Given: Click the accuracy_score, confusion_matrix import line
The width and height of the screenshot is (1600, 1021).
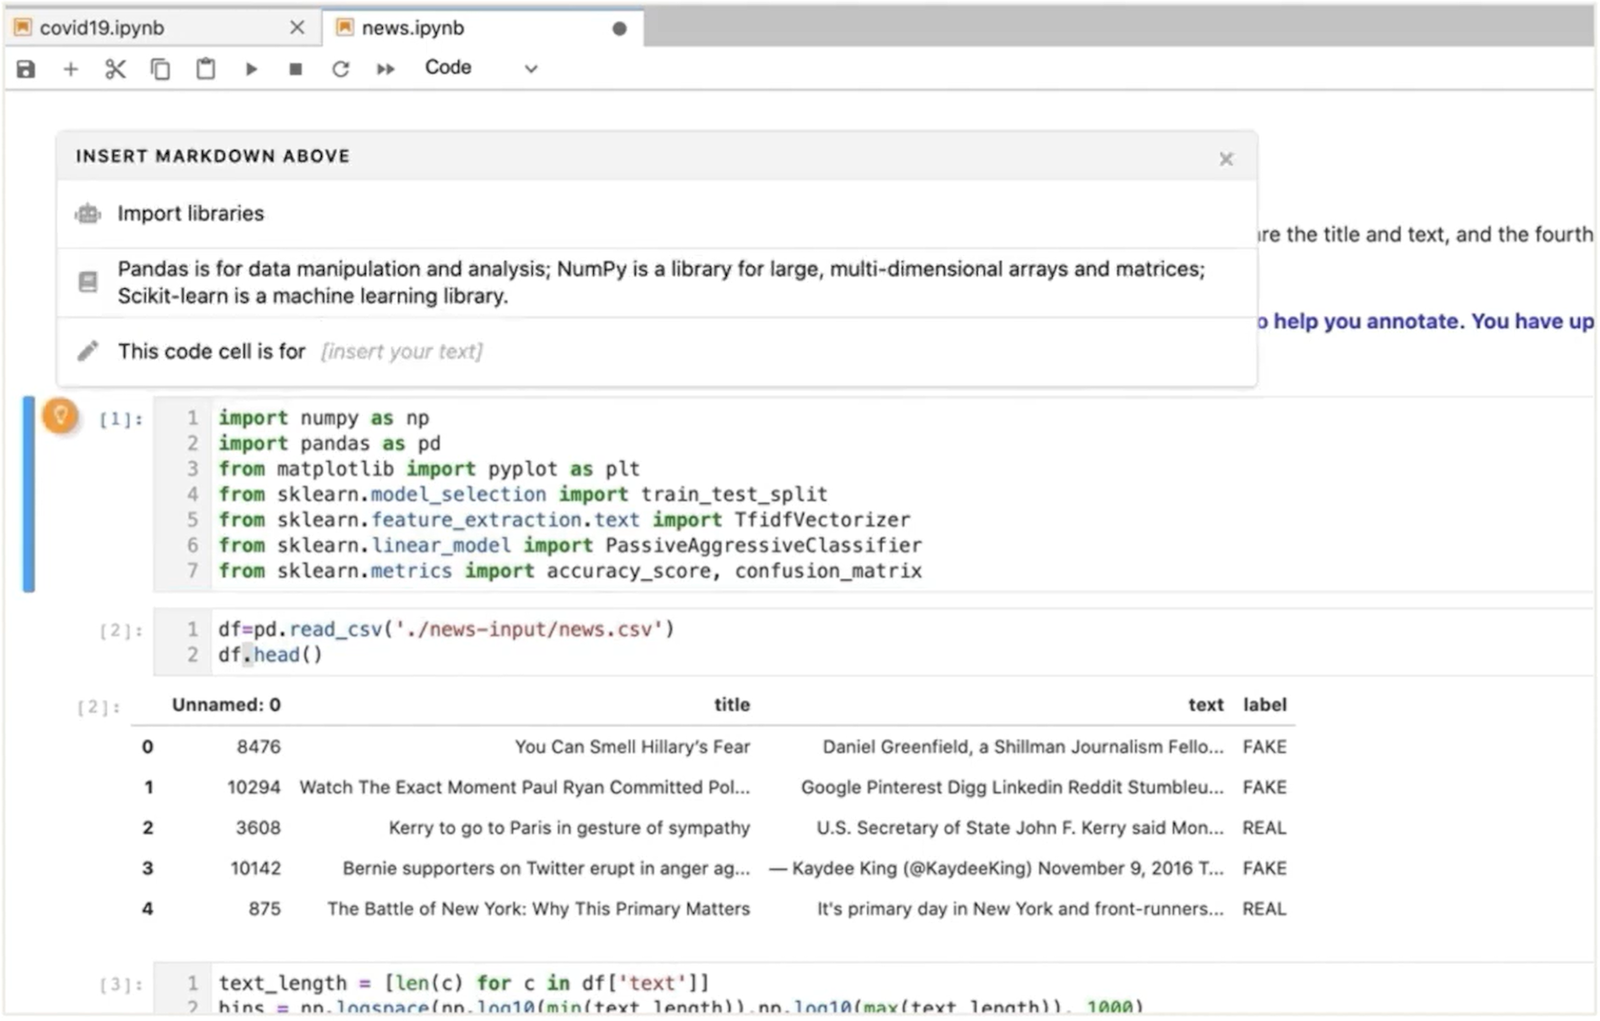Looking at the screenshot, I should 570,571.
